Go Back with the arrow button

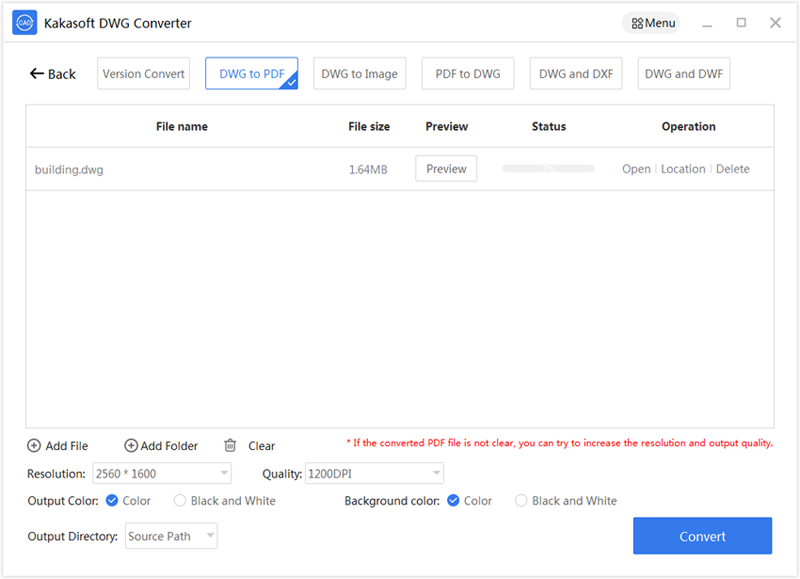click(53, 74)
